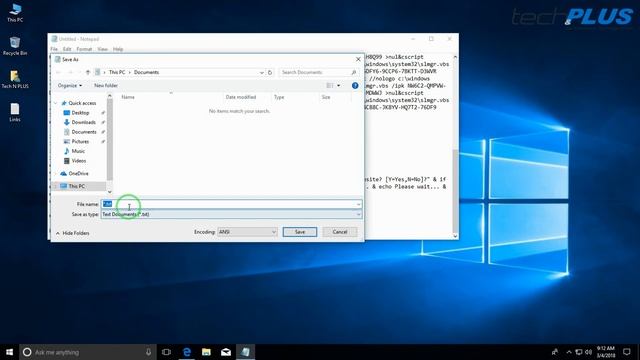Open the Recycle Bin desktop icon

(15, 46)
